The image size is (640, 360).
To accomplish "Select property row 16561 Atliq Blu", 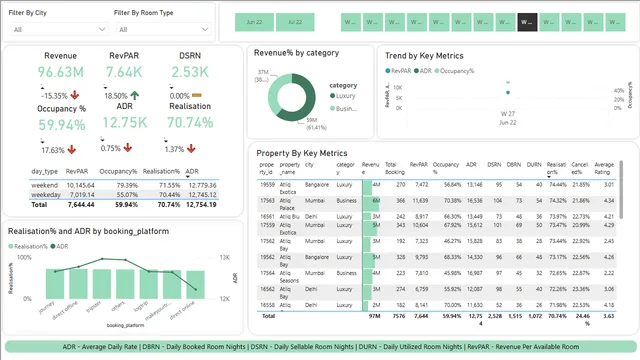I will pos(436,216).
